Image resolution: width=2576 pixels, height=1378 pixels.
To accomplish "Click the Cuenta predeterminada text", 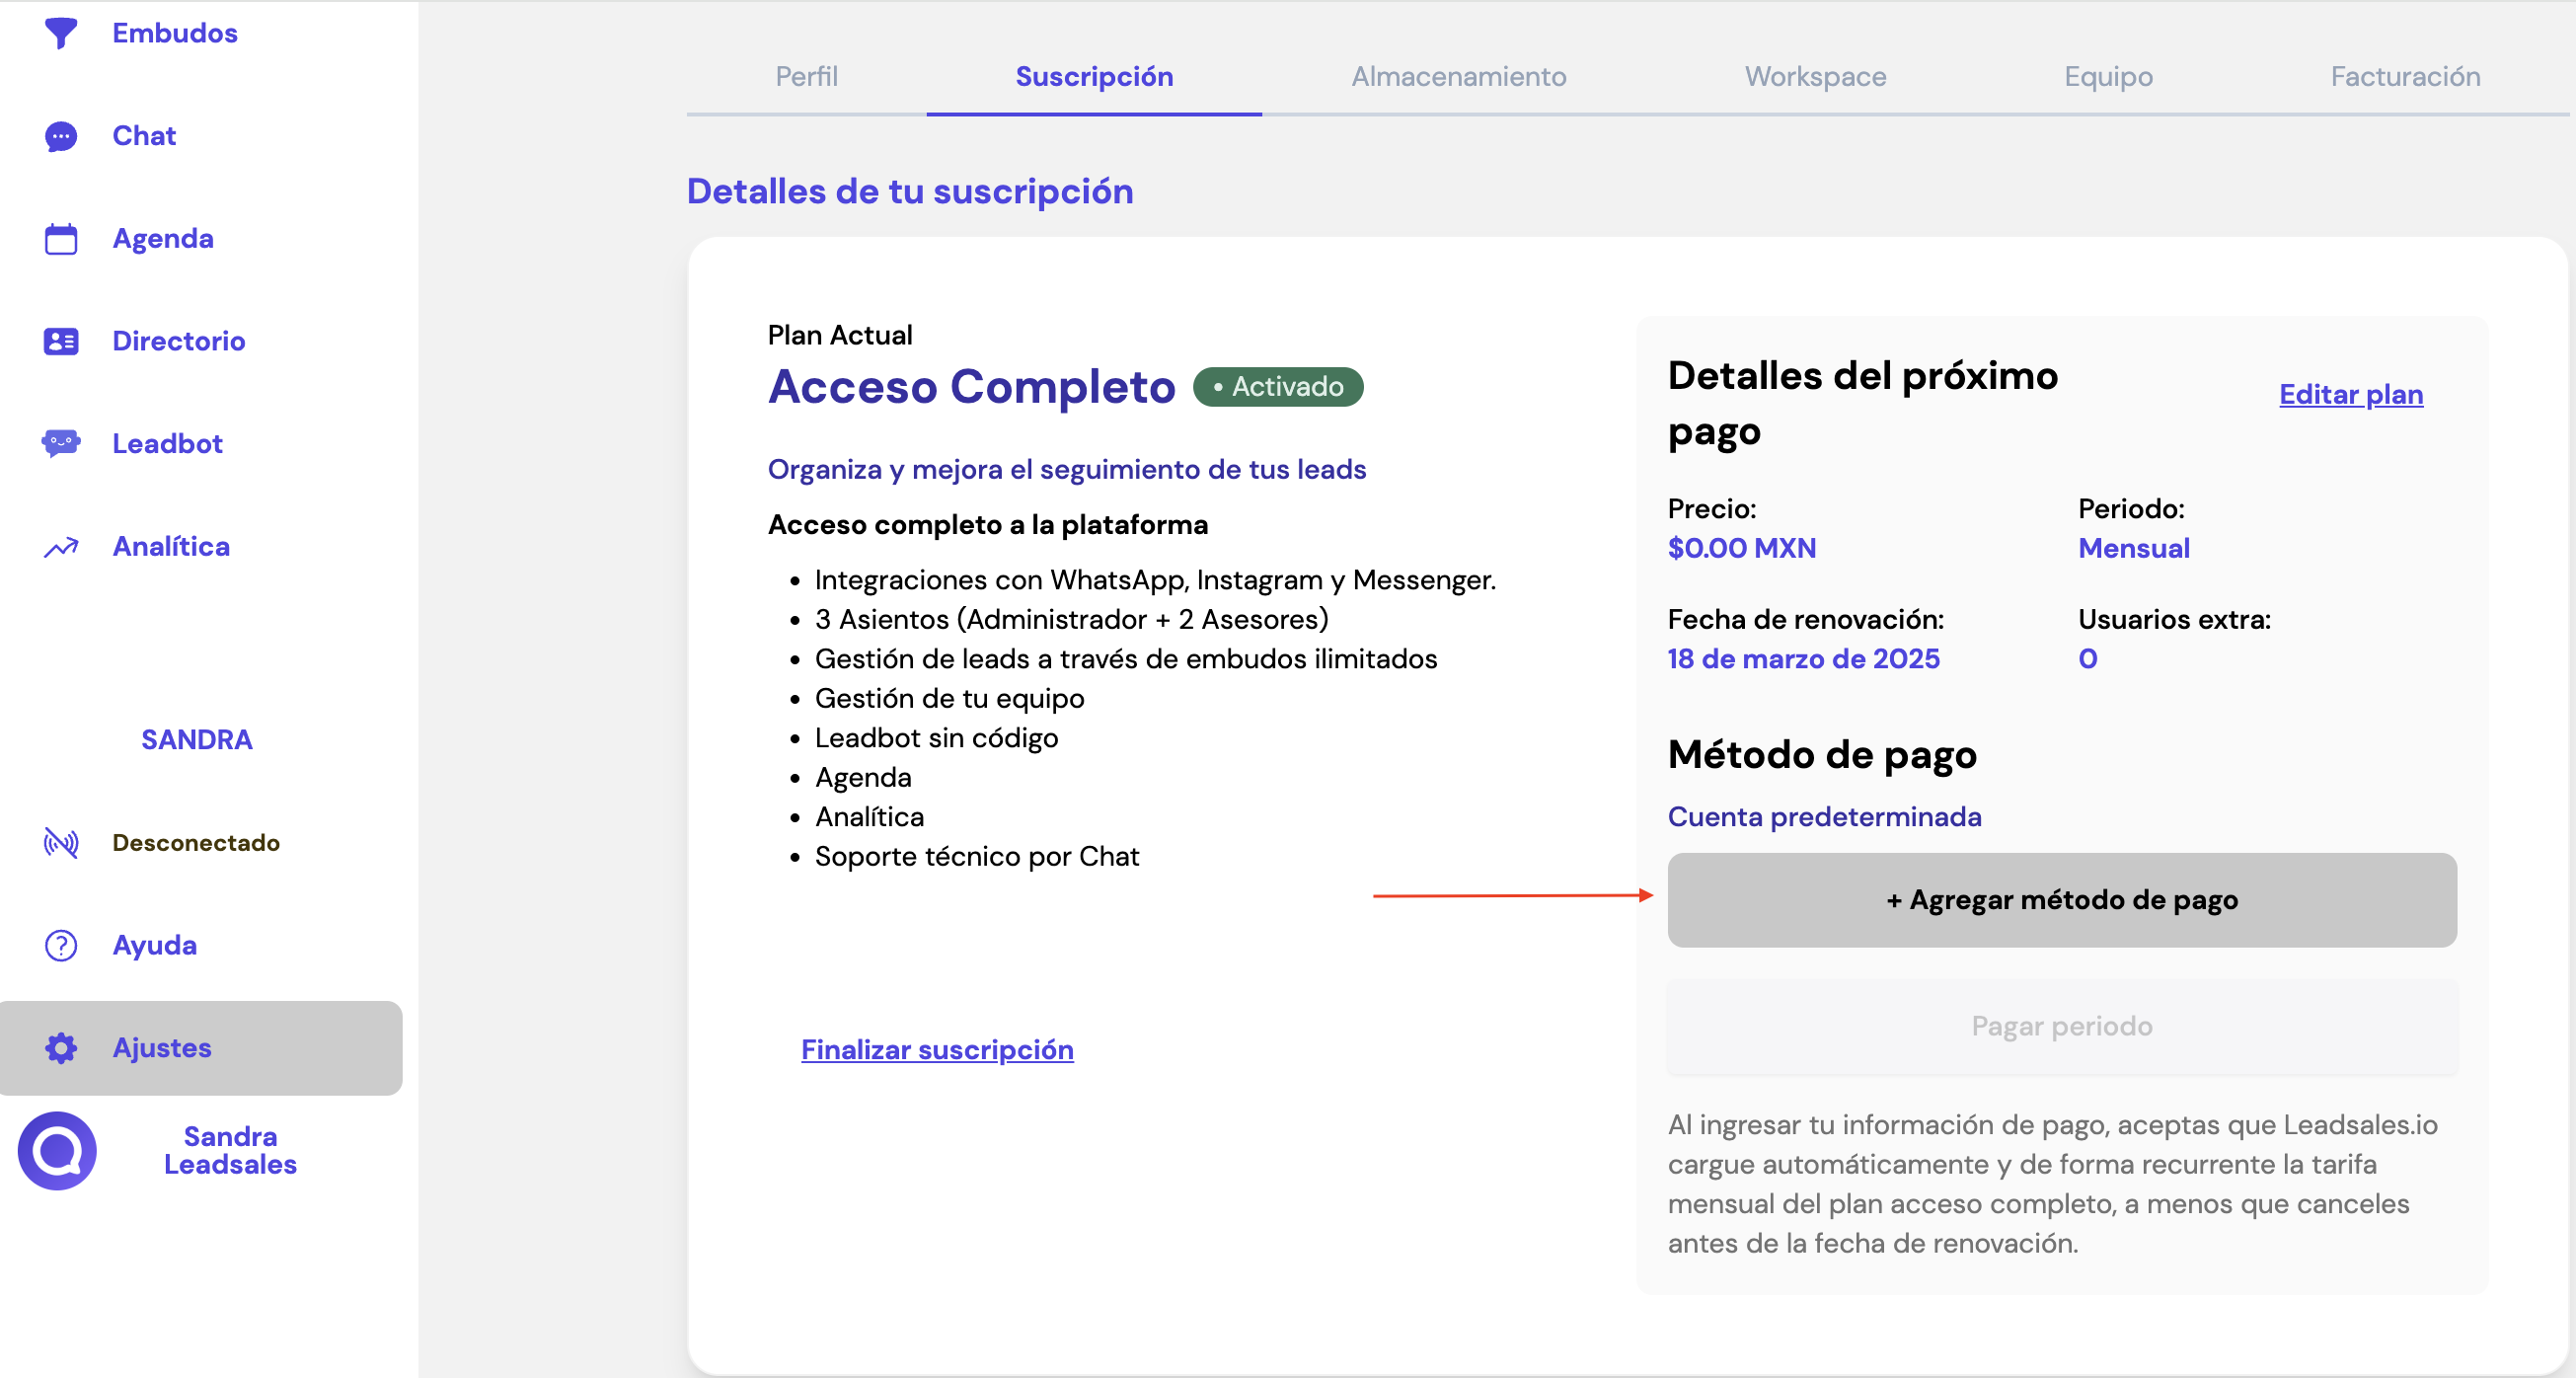I will click(x=1825, y=817).
